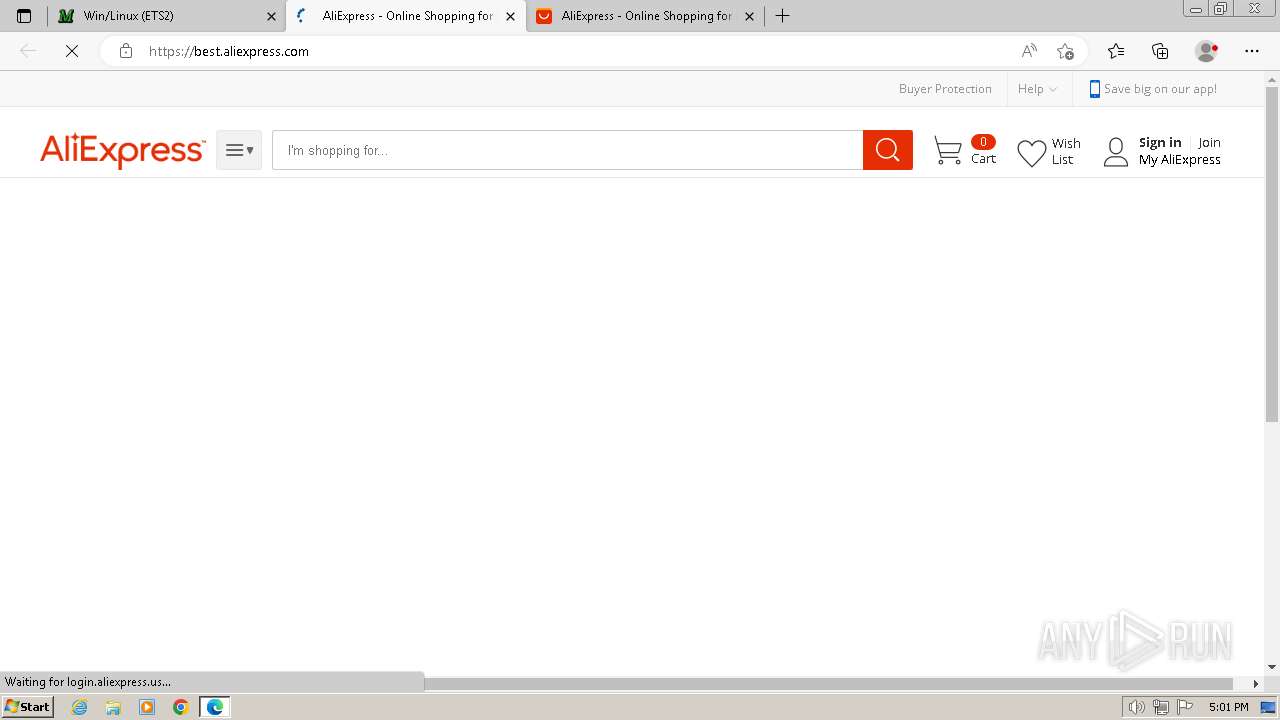This screenshot has width=1280, height=720.
Task: Open the shopping cart icon
Action: click(x=947, y=151)
